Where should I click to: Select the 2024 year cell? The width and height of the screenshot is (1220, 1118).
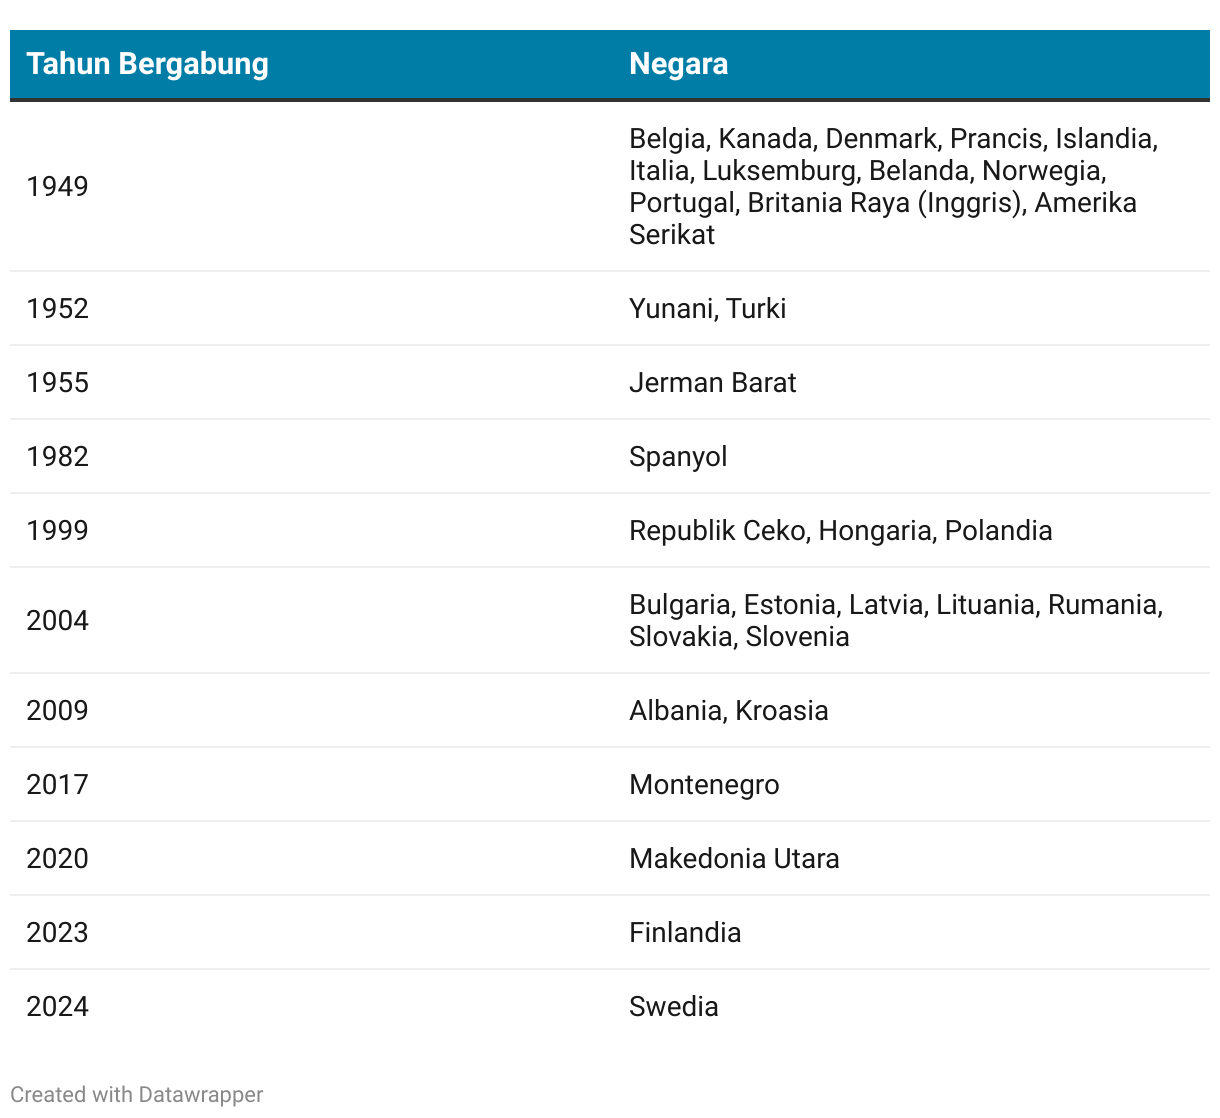point(57,1006)
